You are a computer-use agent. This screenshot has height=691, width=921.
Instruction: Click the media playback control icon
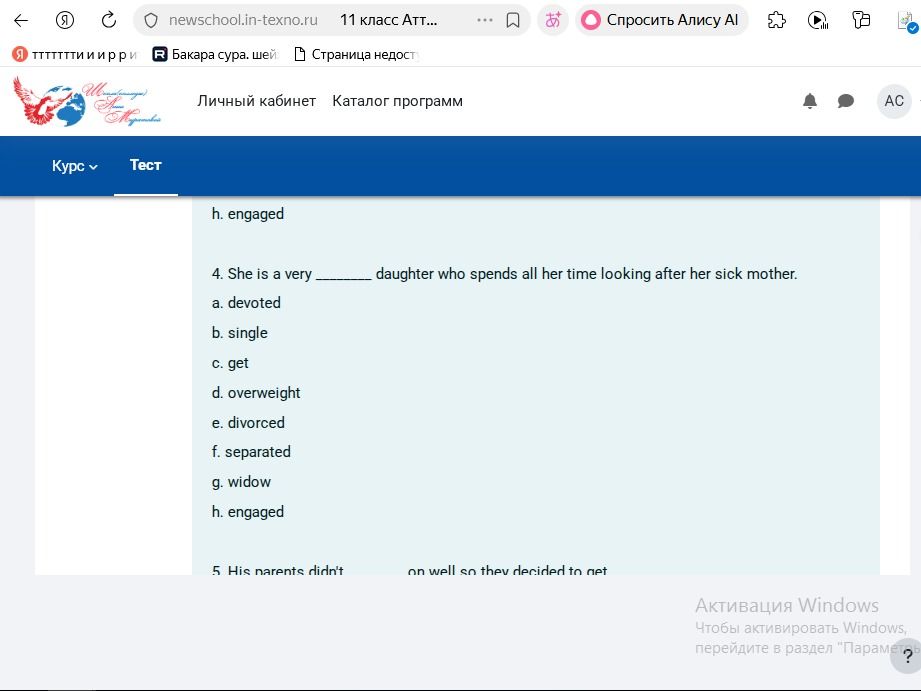tap(818, 21)
